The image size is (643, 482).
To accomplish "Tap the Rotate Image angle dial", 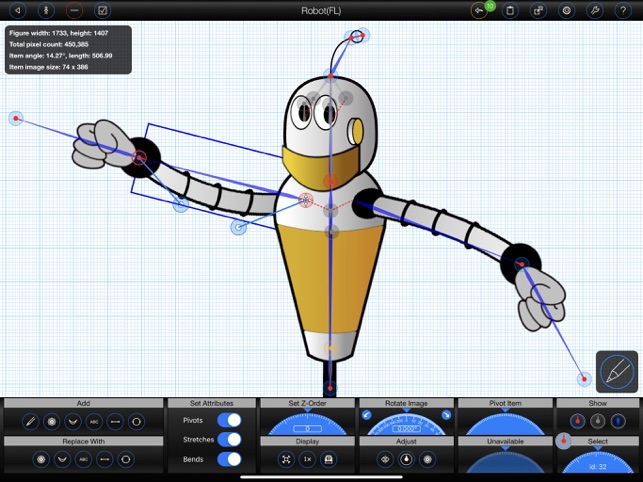I will point(406,425).
